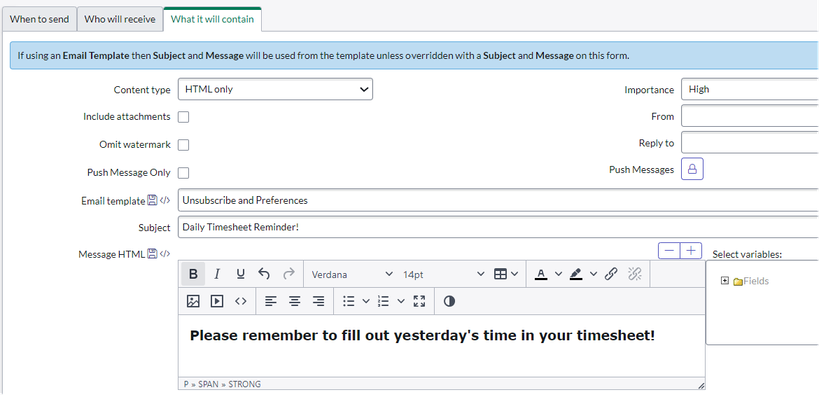Insert a media or video element
This screenshot has height=395, width=819.
[x=217, y=301]
